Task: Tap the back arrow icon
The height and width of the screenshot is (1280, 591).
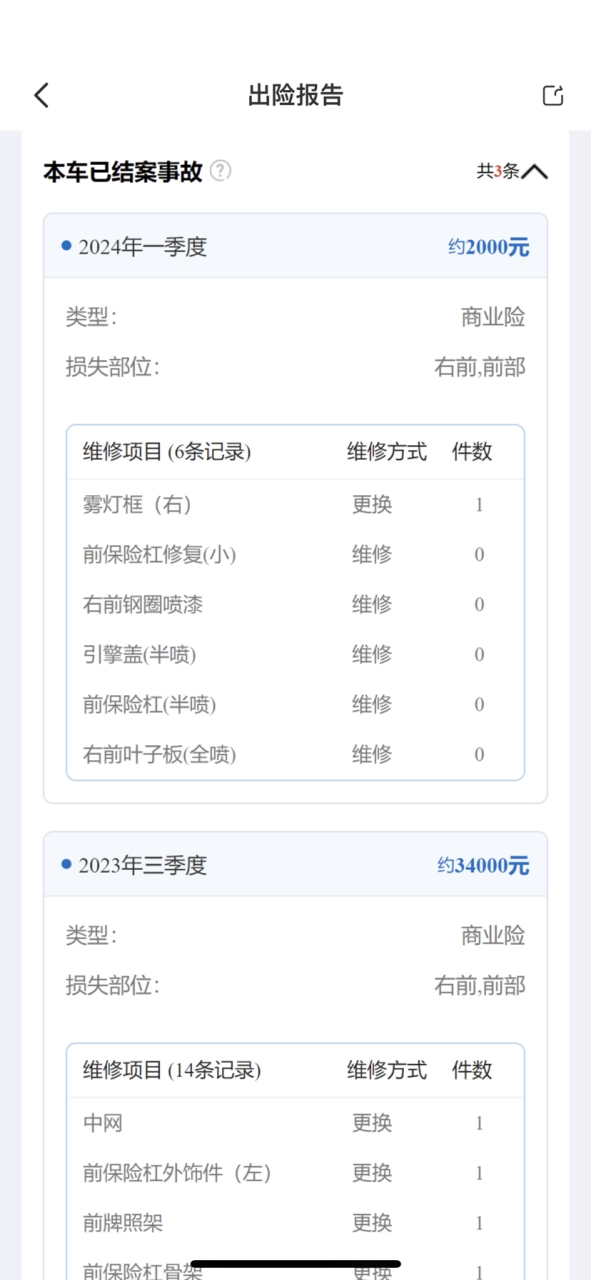Action: point(41,95)
